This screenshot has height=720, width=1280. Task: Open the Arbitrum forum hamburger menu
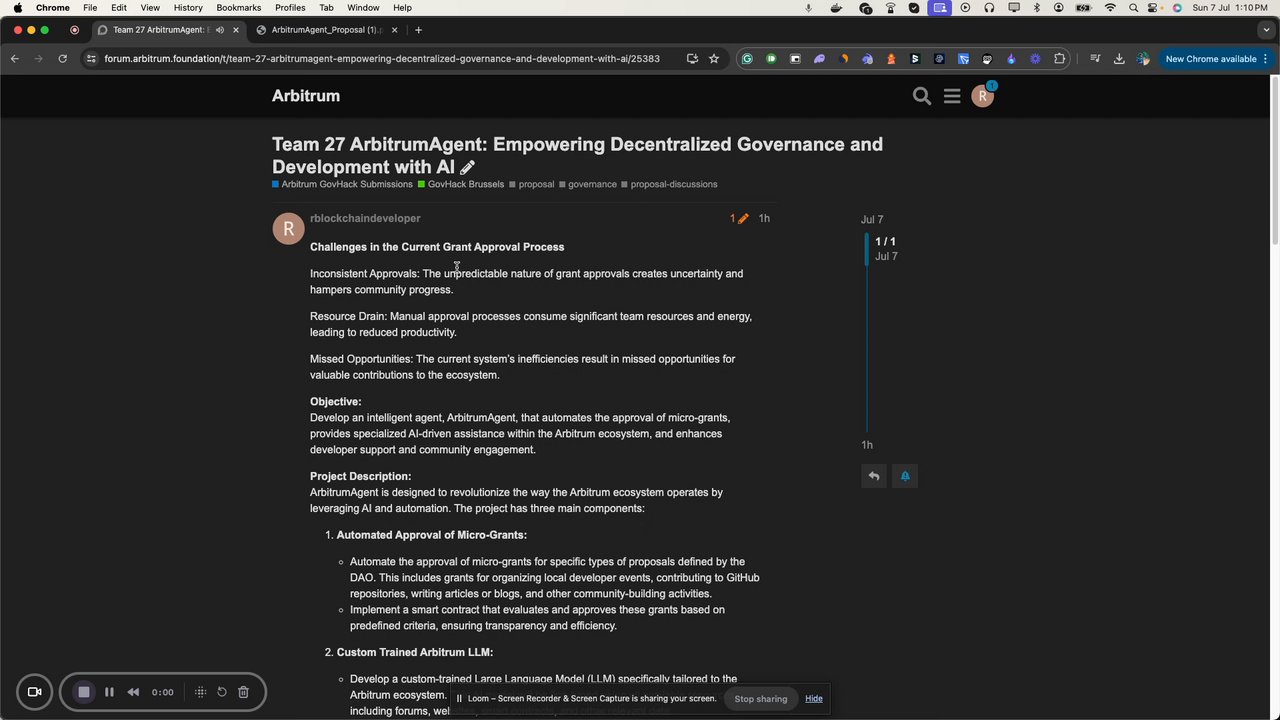tap(952, 96)
